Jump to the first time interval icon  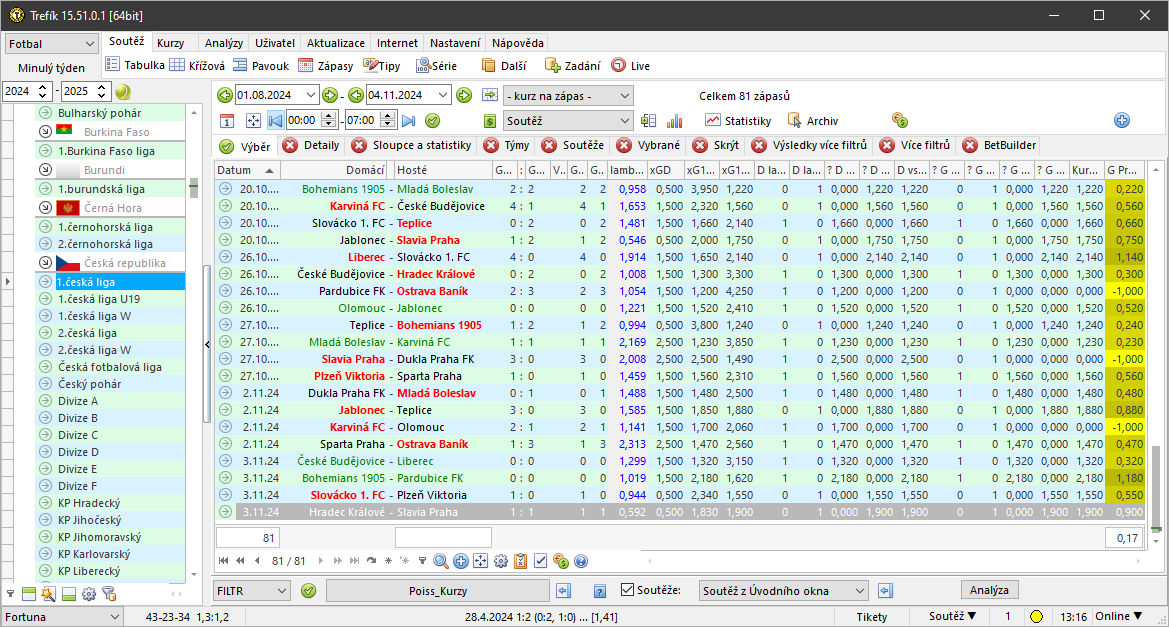[276, 121]
